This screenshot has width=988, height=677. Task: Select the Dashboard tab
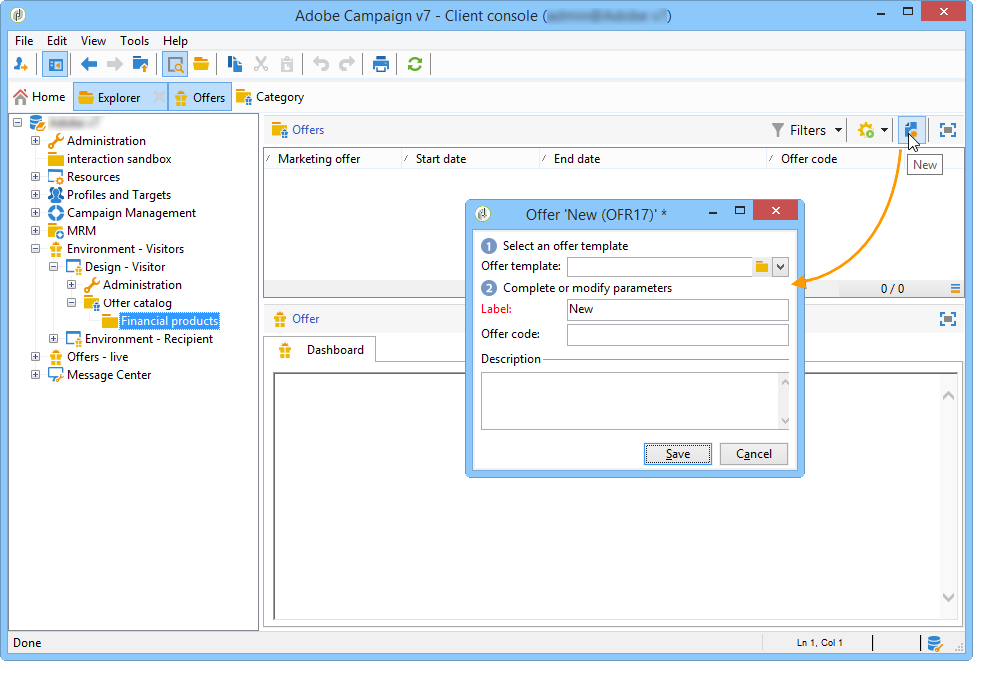(x=322, y=350)
